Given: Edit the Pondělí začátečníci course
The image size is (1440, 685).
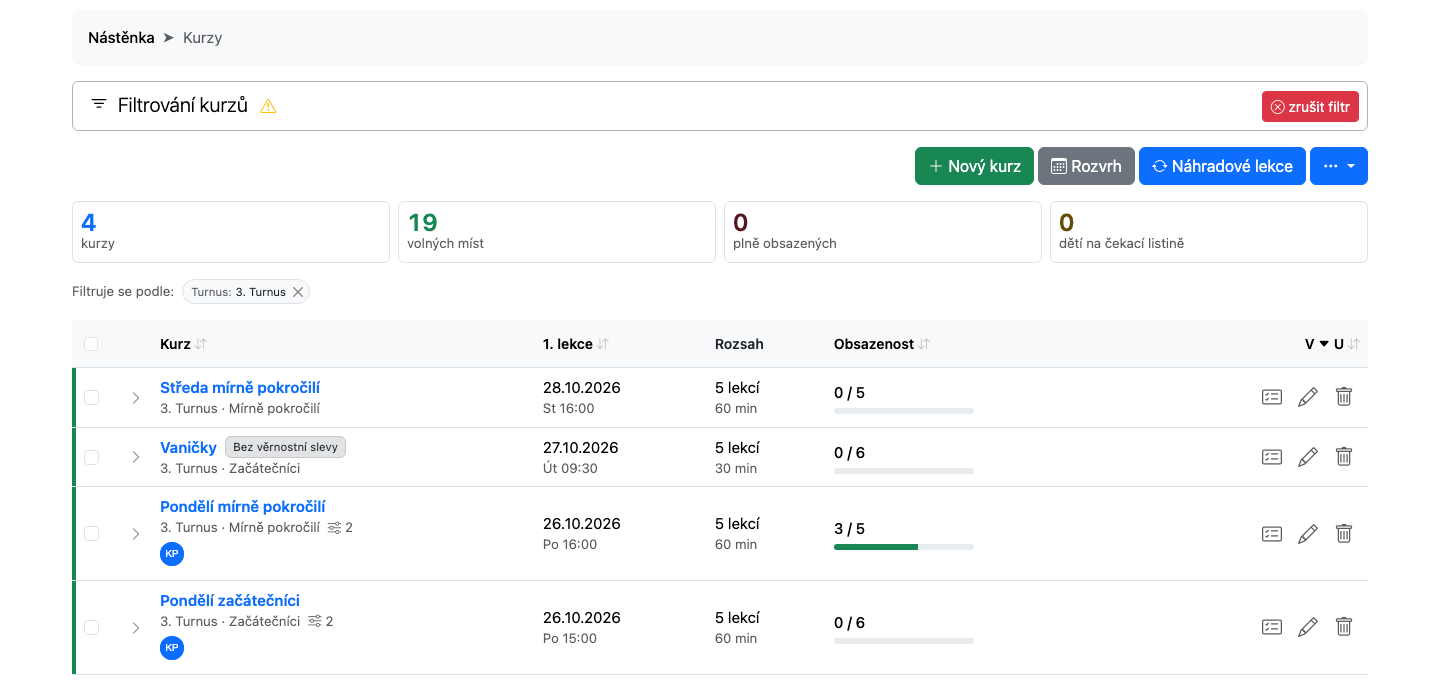Looking at the screenshot, I should (1307, 627).
